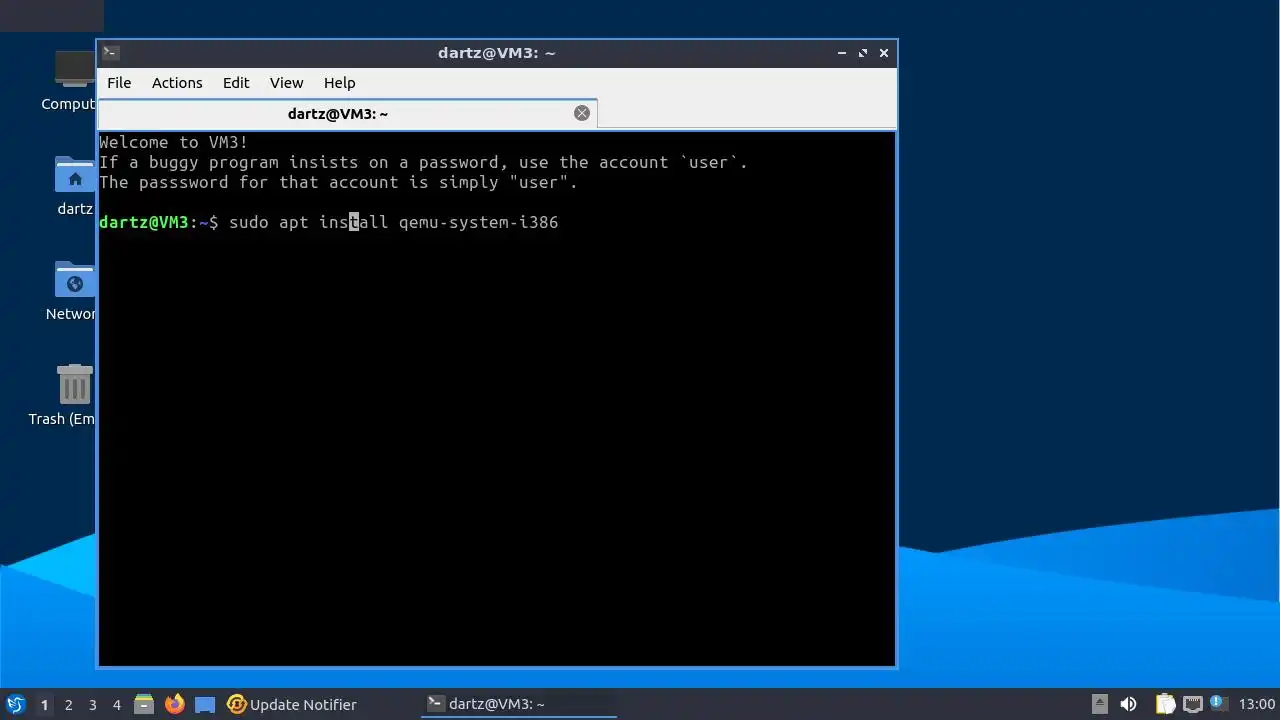Click the update notification tray icon
Viewport: 1280px width, 720px height.
1218,703
